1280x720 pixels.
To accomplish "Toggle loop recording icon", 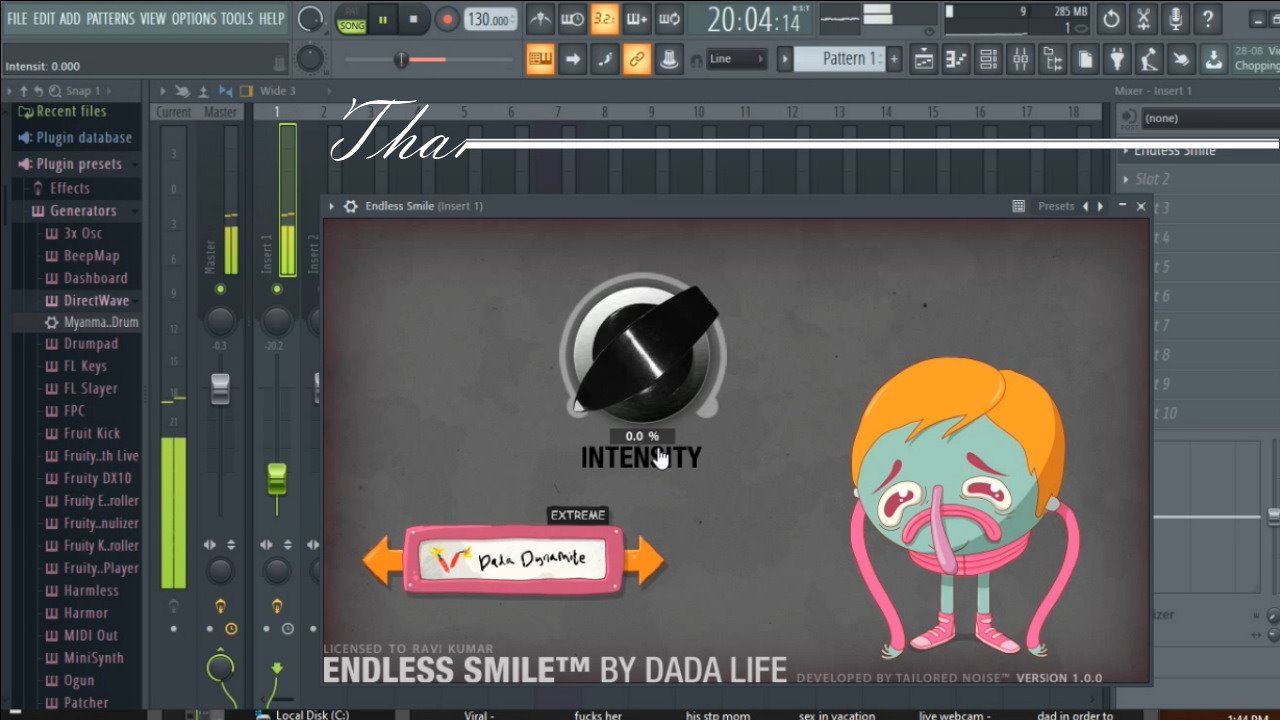I will [x=669, y=19].
